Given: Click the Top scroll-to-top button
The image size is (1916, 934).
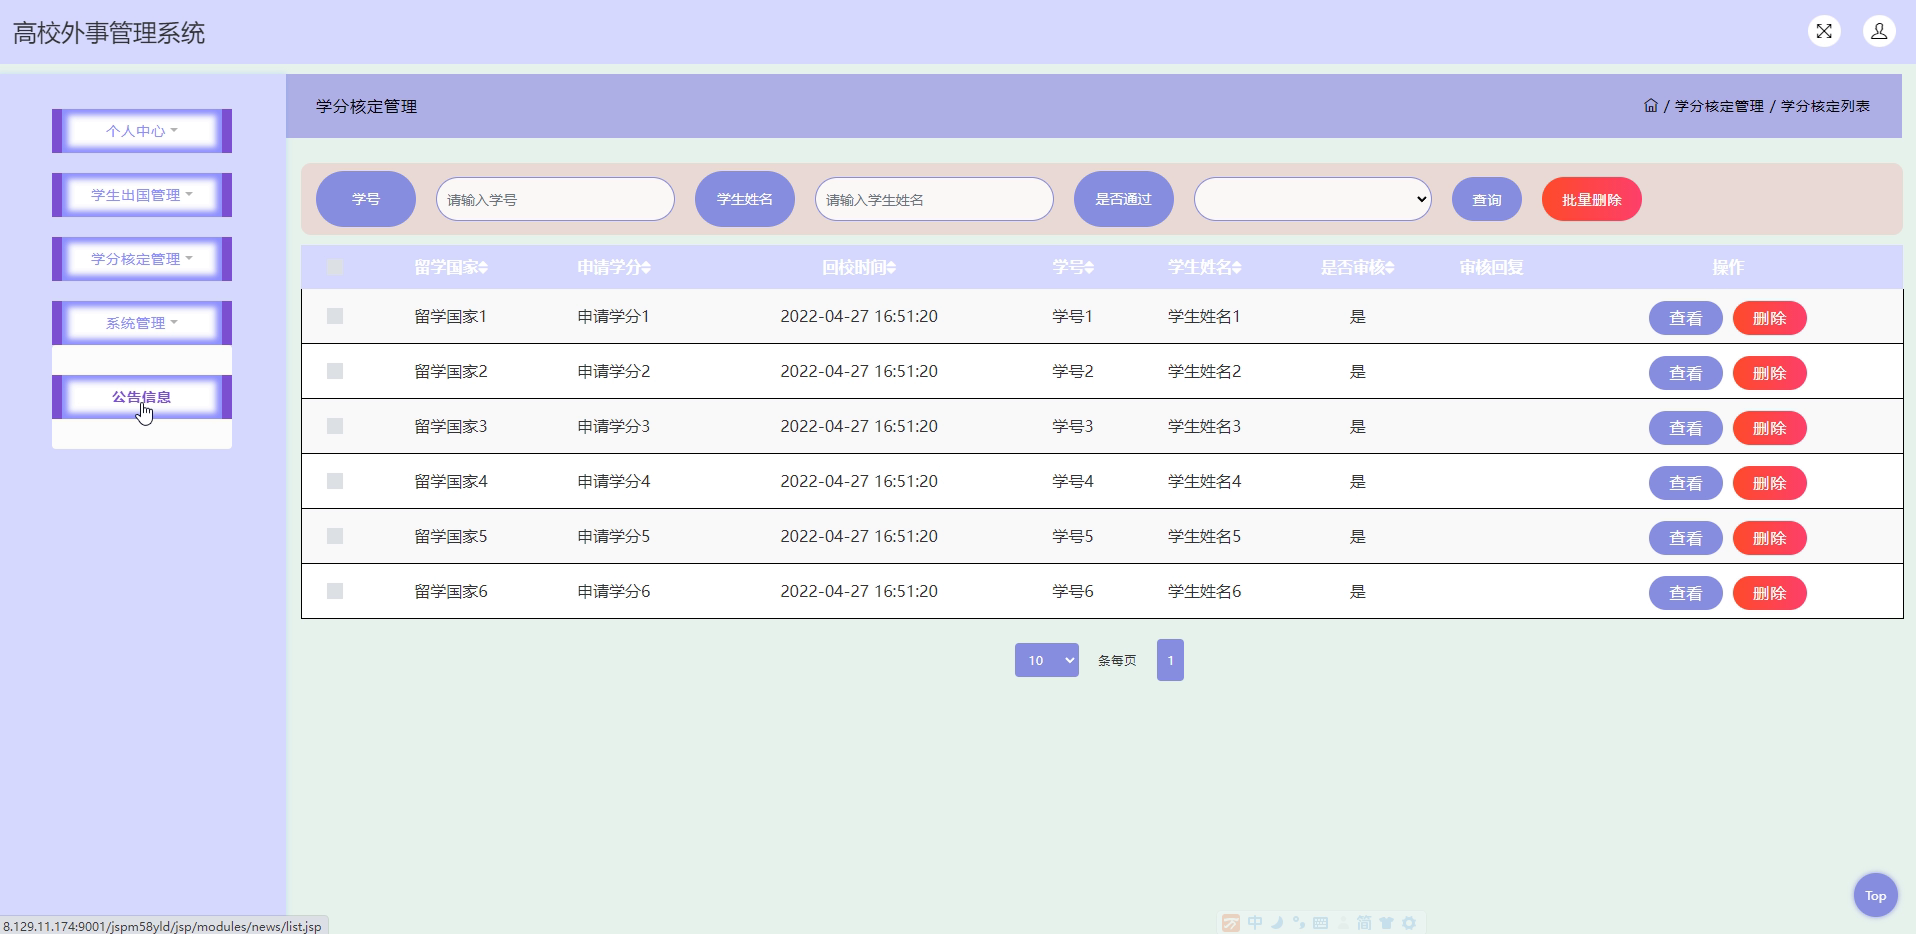Looking at the screenshot, I should (x=1875, y=895).
